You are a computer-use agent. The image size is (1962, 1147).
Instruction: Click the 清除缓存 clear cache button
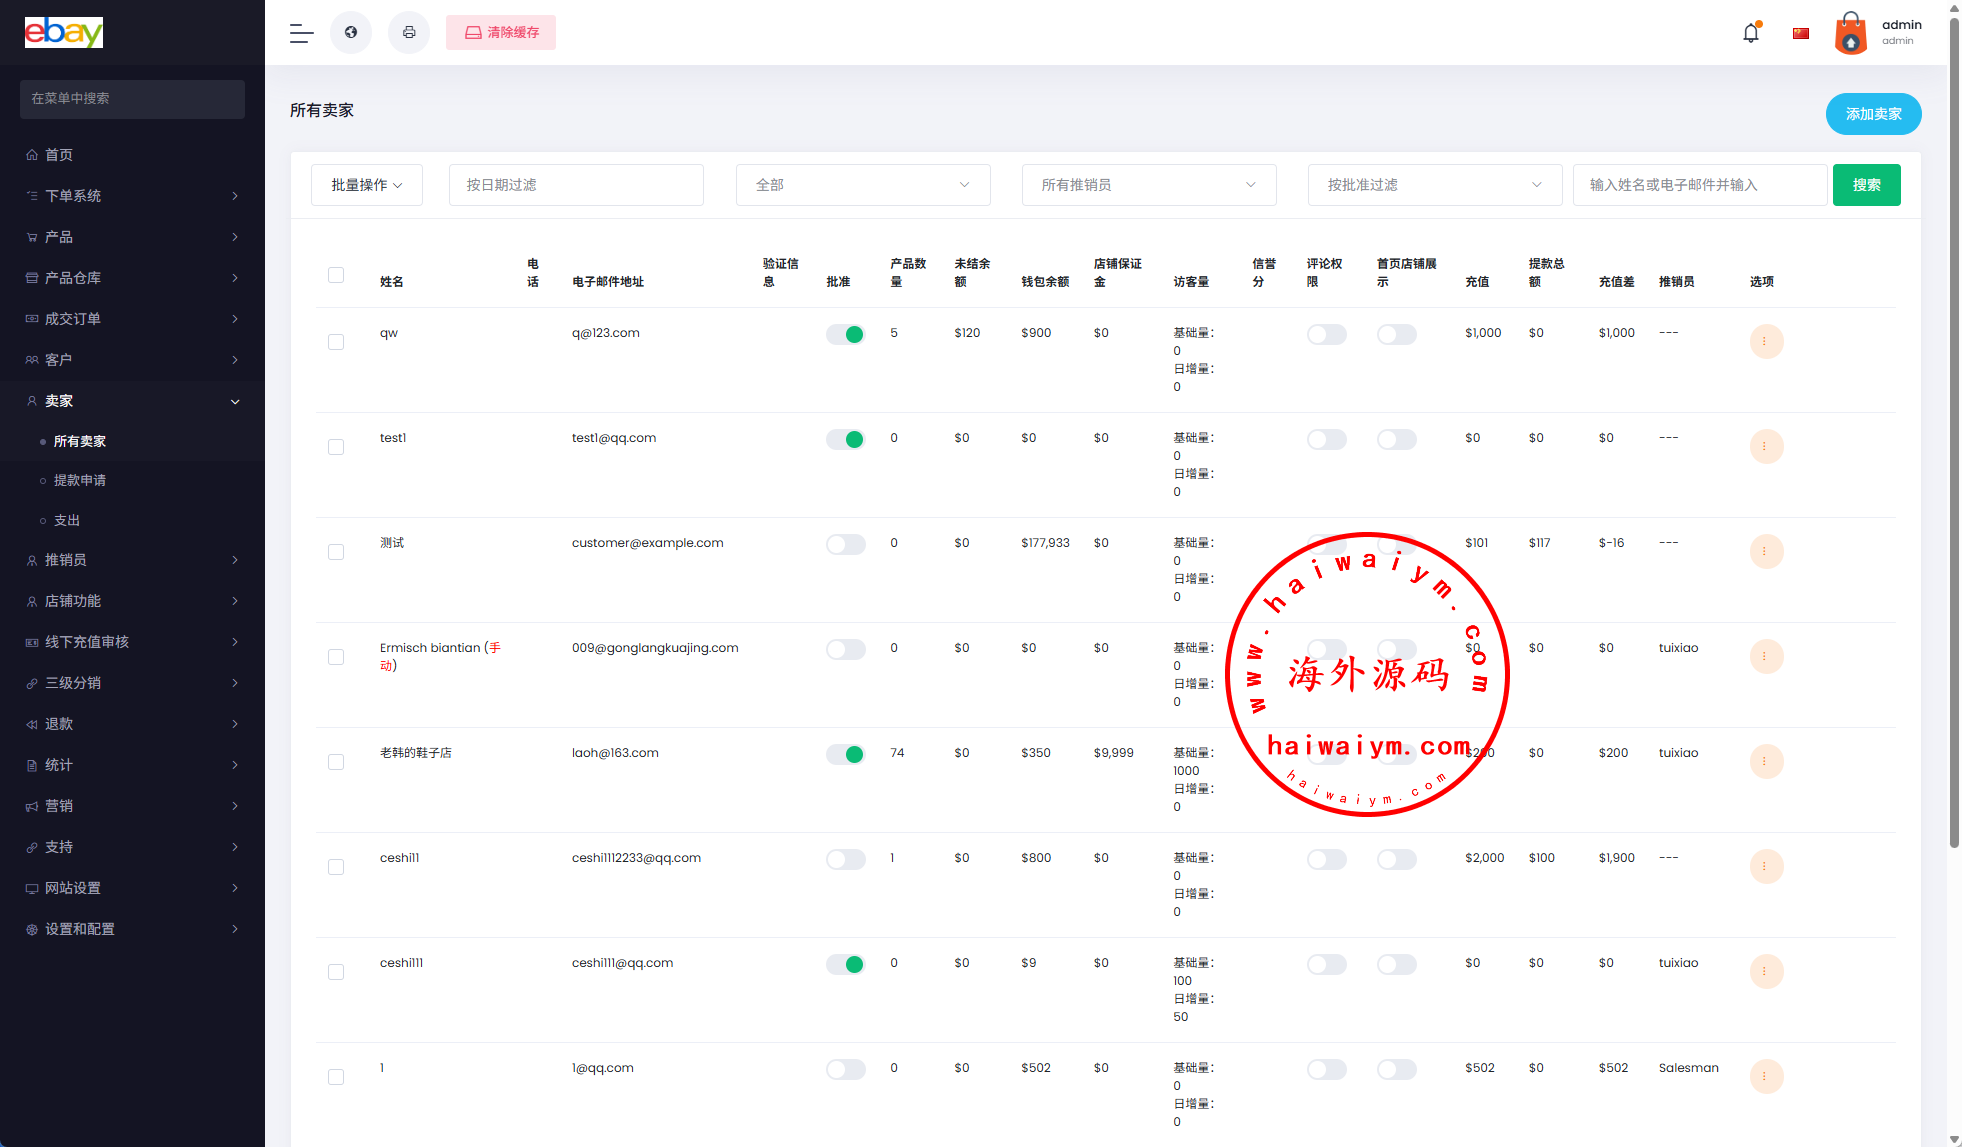[501, 33]
